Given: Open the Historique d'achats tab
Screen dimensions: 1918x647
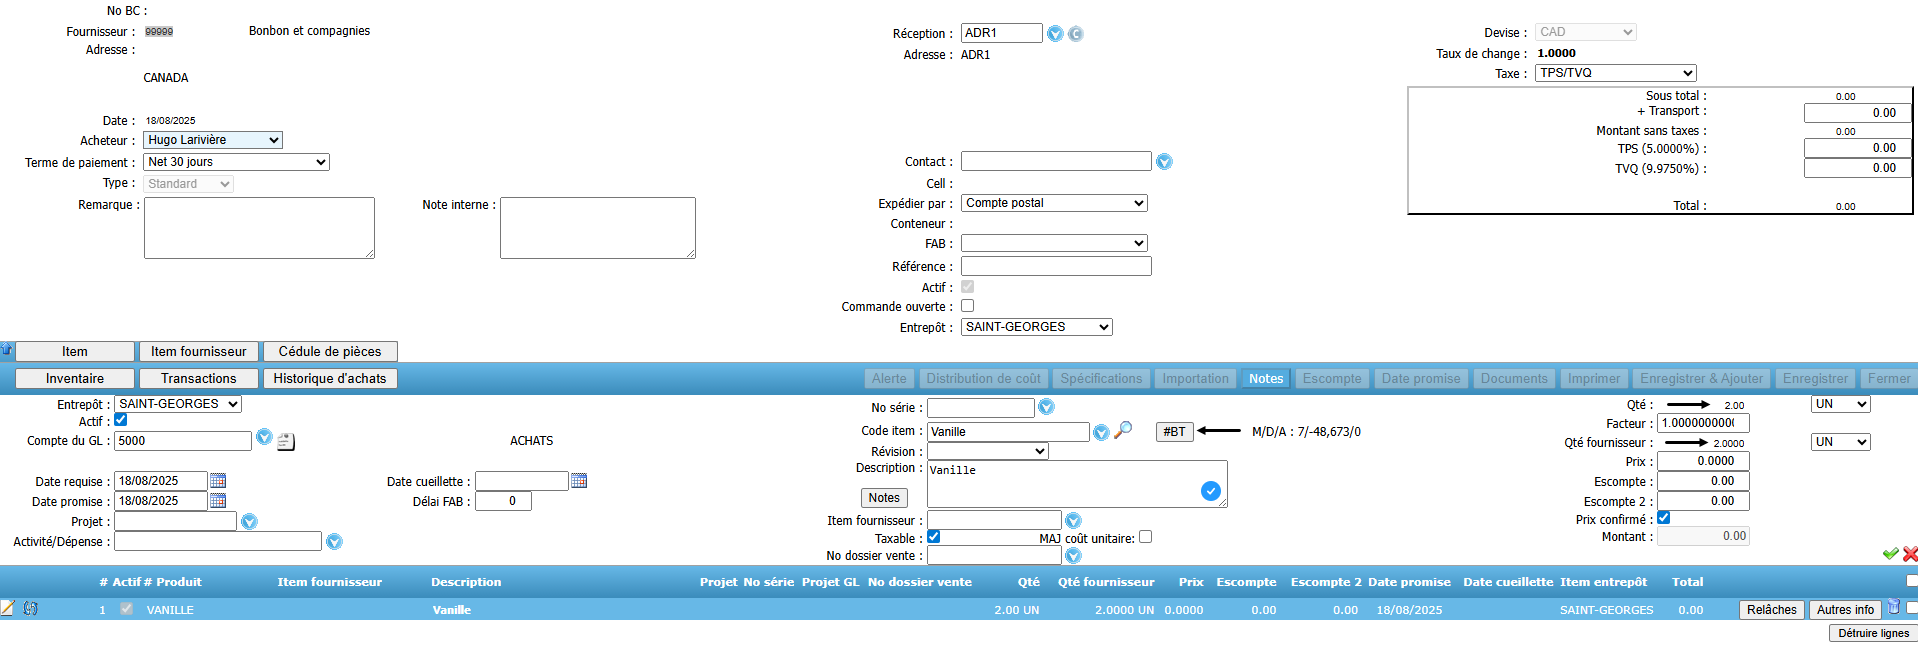Looking at the screenshot, I should point(329,379).
